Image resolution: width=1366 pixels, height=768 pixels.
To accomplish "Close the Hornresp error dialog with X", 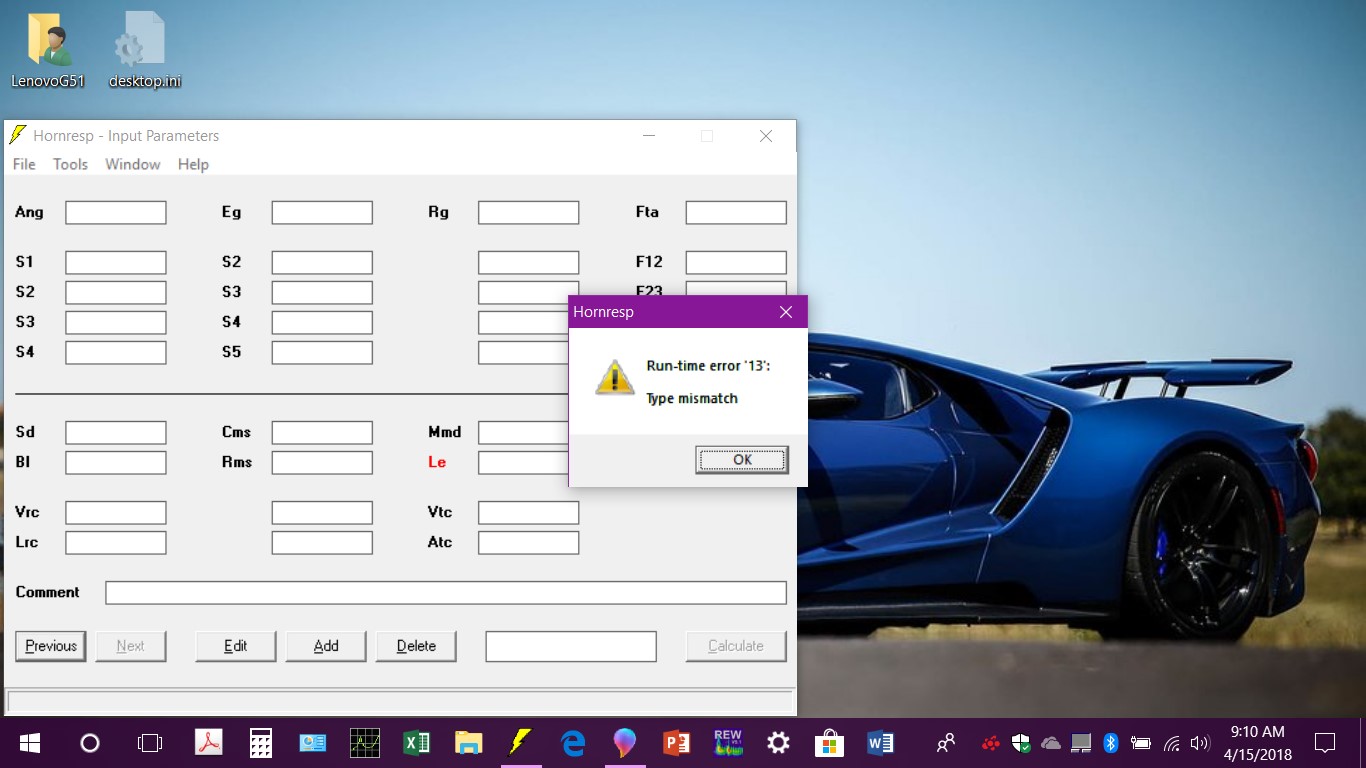I will [786, 312].
